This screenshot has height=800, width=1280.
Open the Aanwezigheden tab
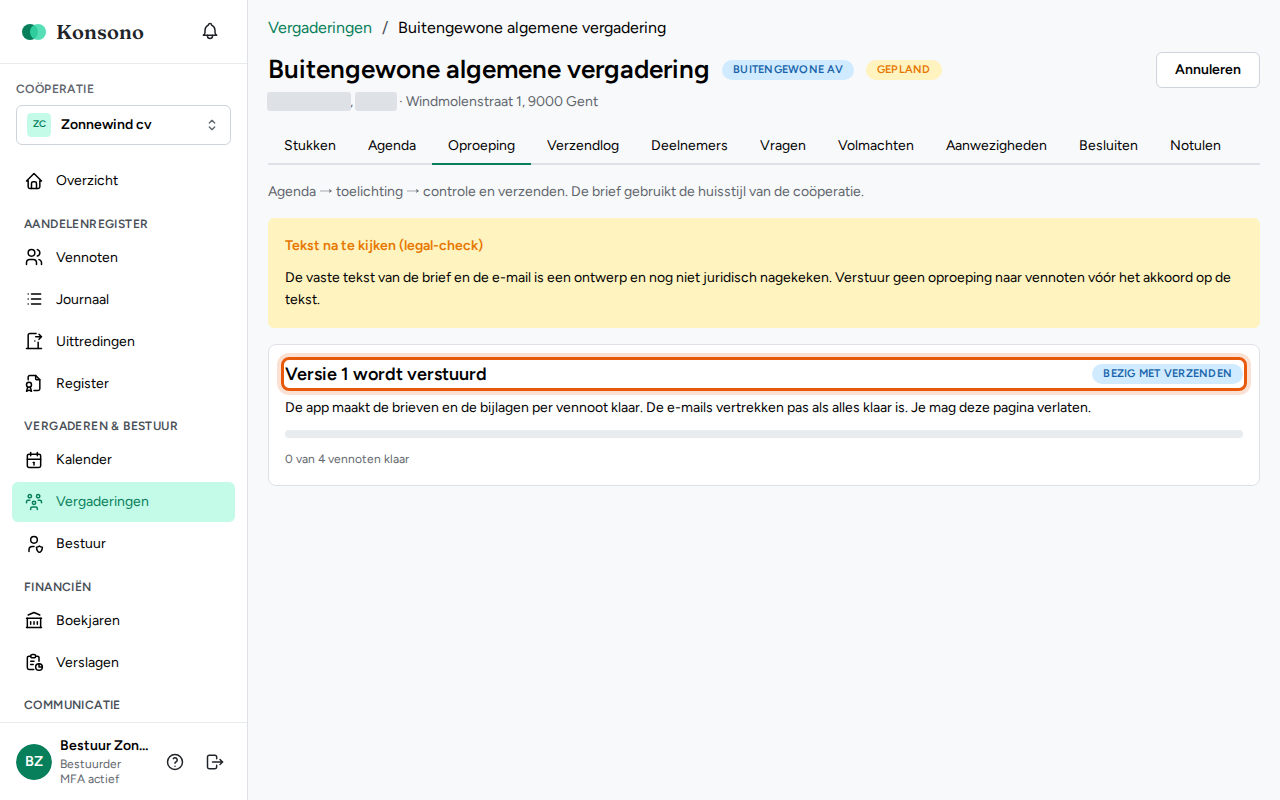[996, 145]
